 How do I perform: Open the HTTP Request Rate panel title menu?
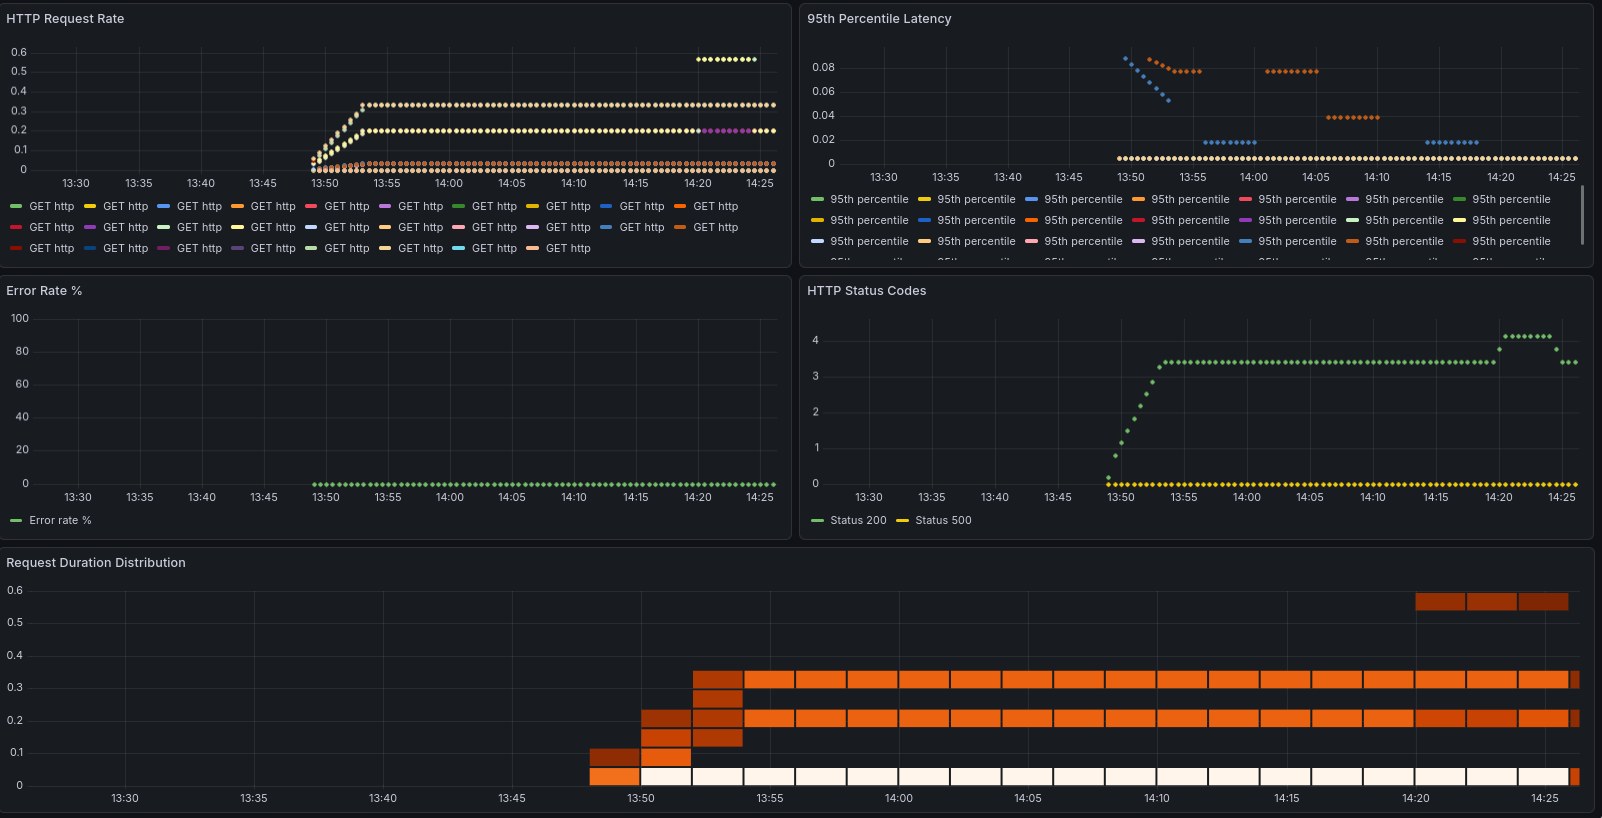click(65, 19)
